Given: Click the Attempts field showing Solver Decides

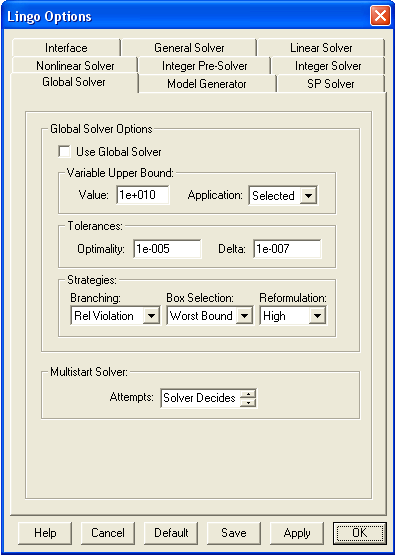Looking at the screenshot, I should click(x=200, y=398).
